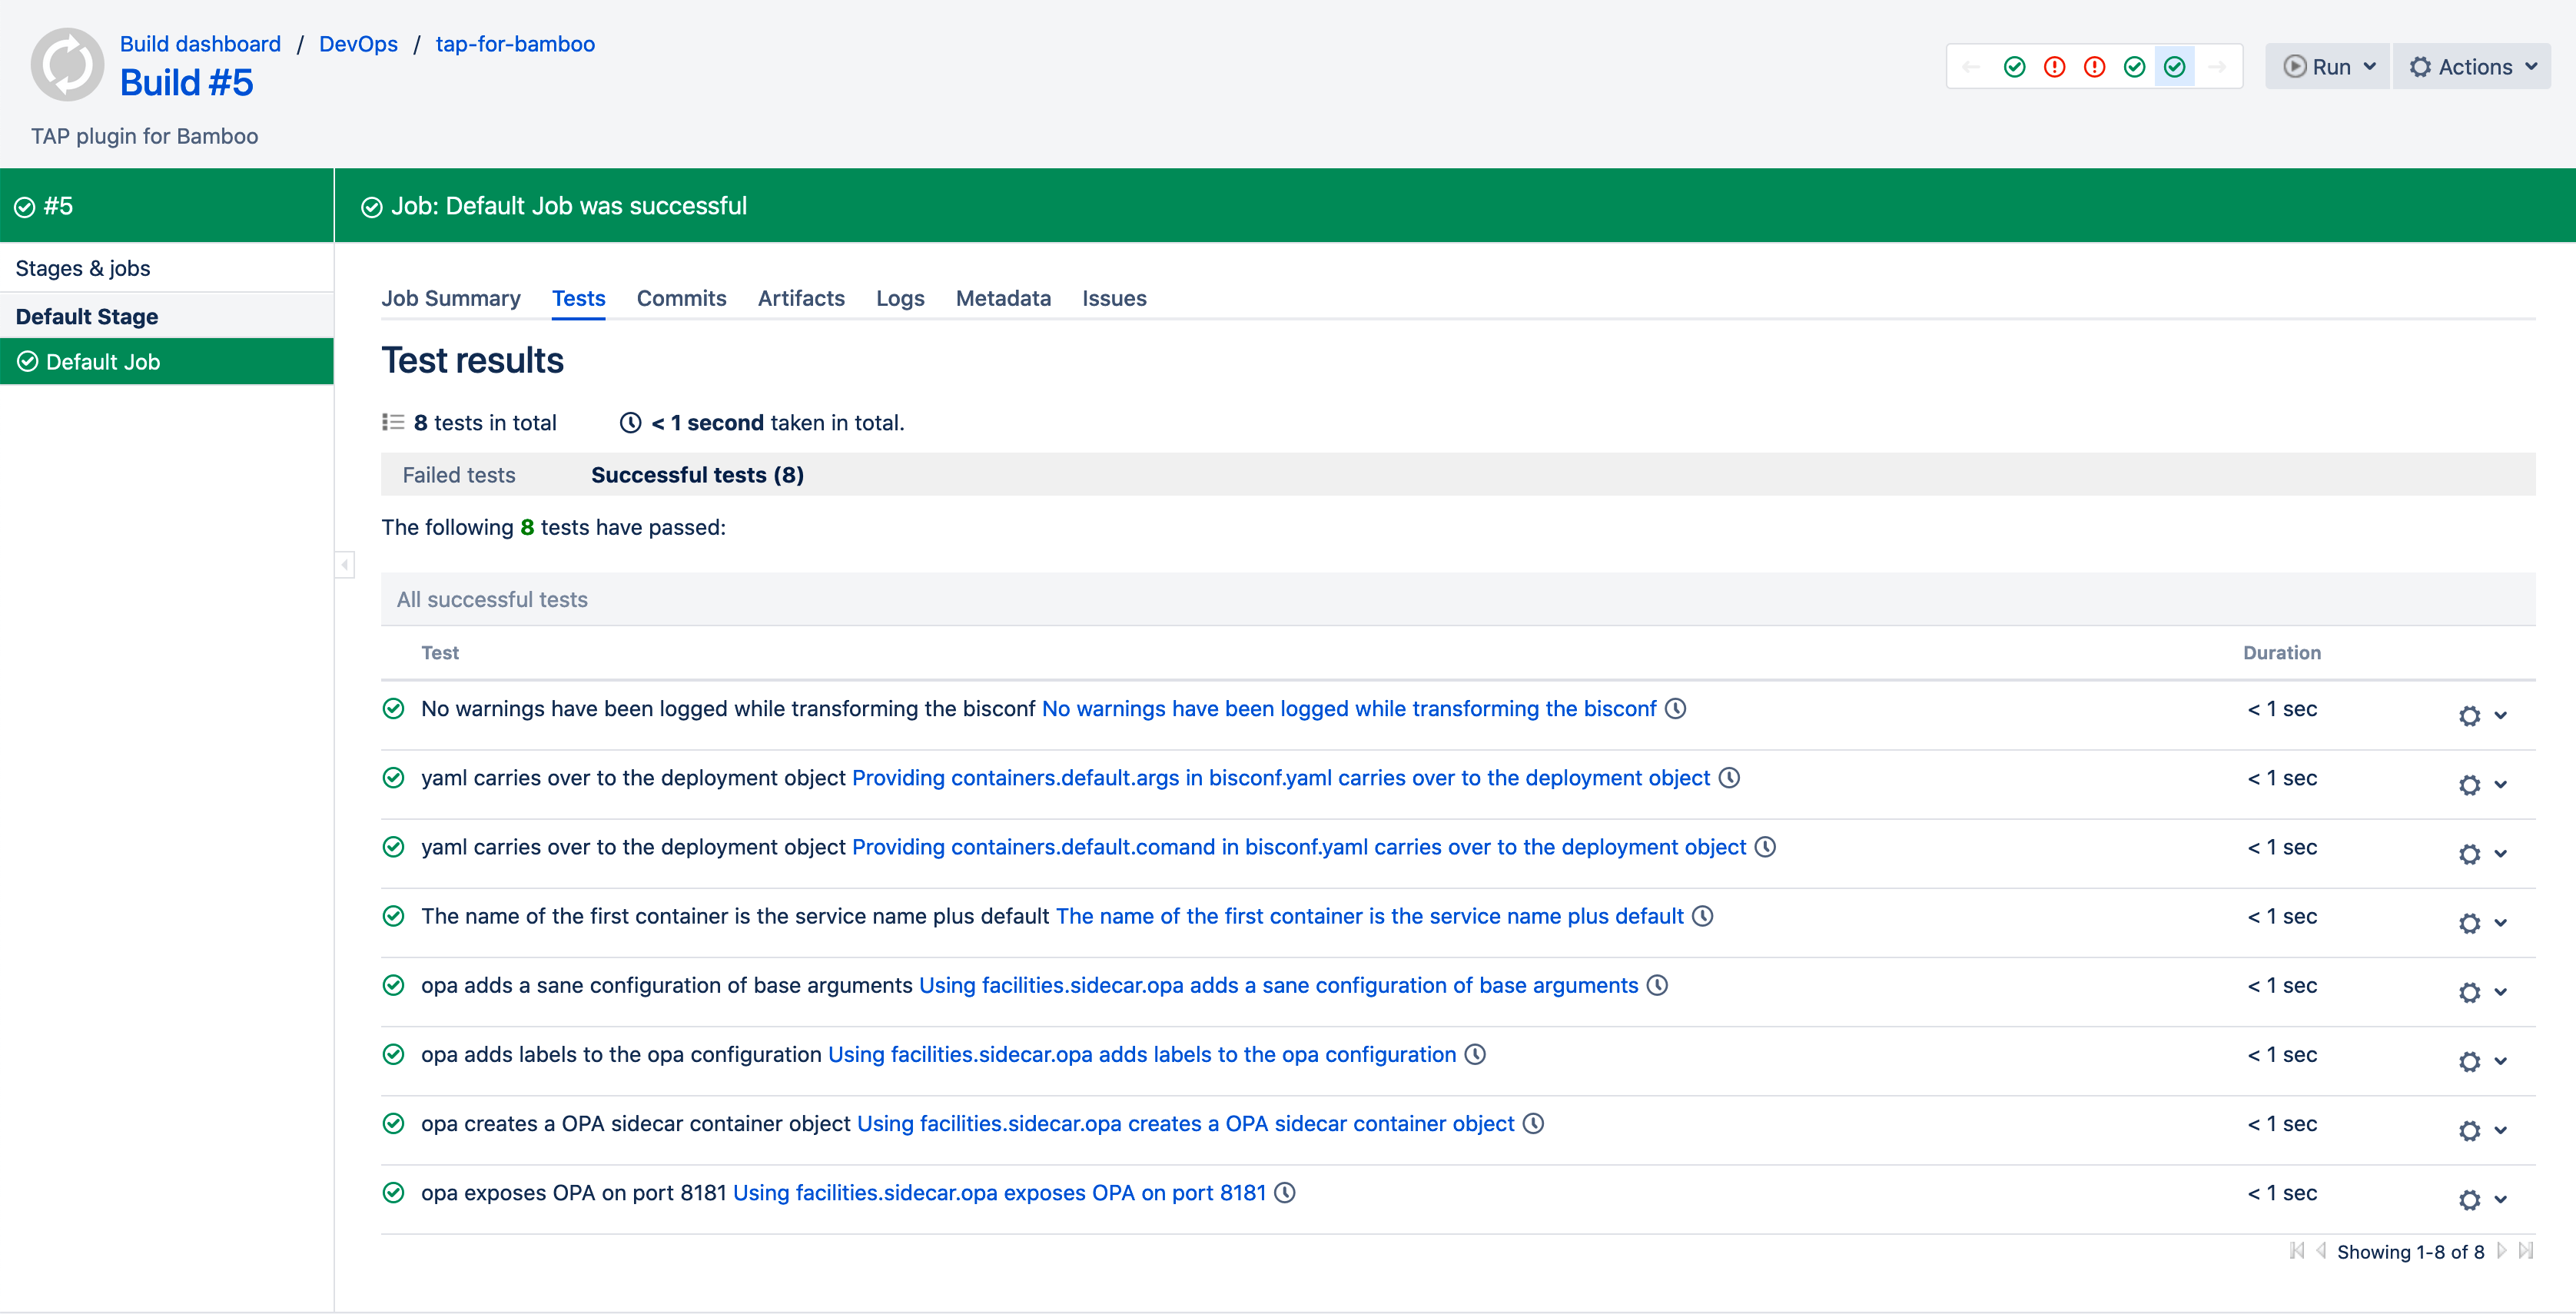Switch to the Failed tests view
The image size is (2576, 1314).
click(x=459, y=475)
